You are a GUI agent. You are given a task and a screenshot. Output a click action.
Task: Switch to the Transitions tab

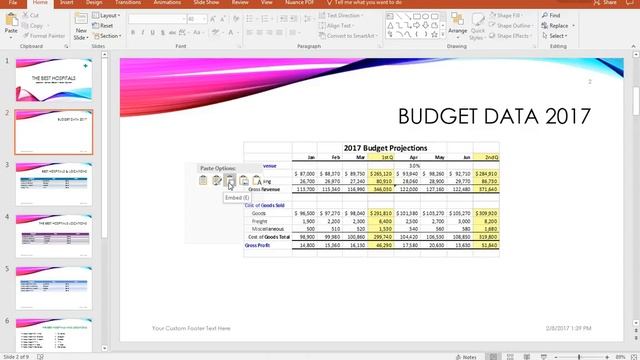click(x=128, y=2)
